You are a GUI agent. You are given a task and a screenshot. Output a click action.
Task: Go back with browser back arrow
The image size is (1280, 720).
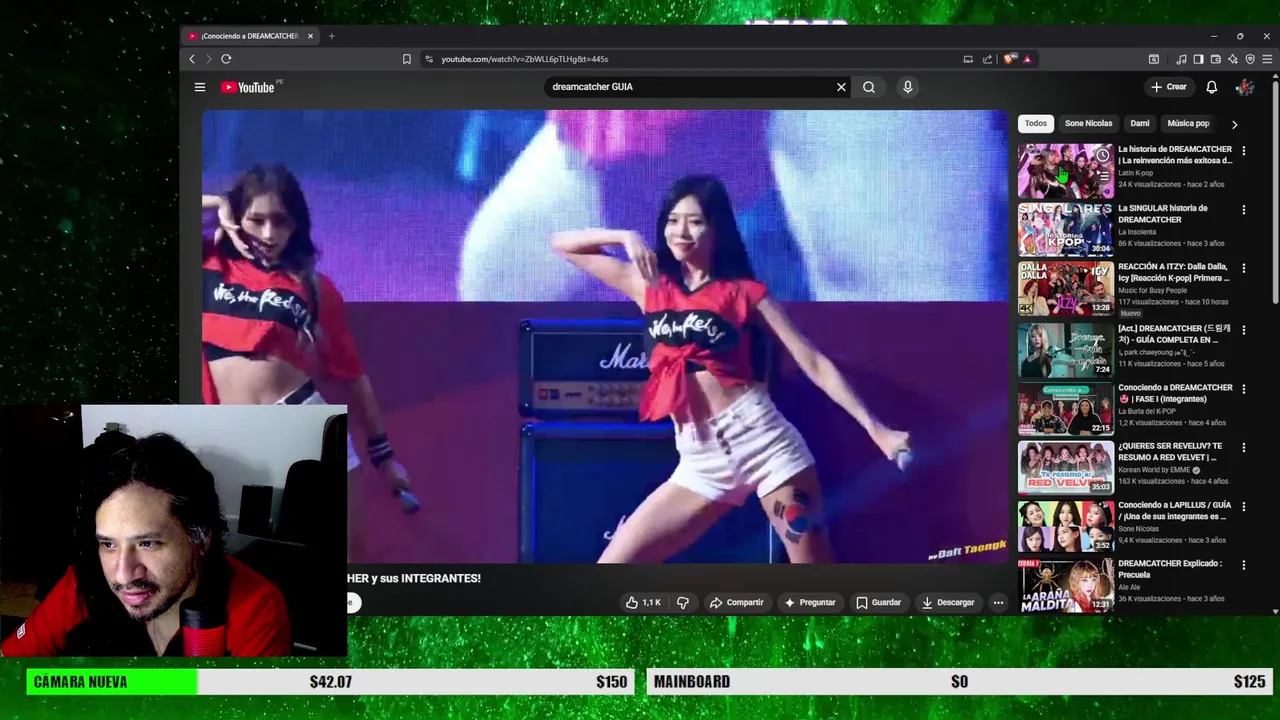tap(192, 59)
